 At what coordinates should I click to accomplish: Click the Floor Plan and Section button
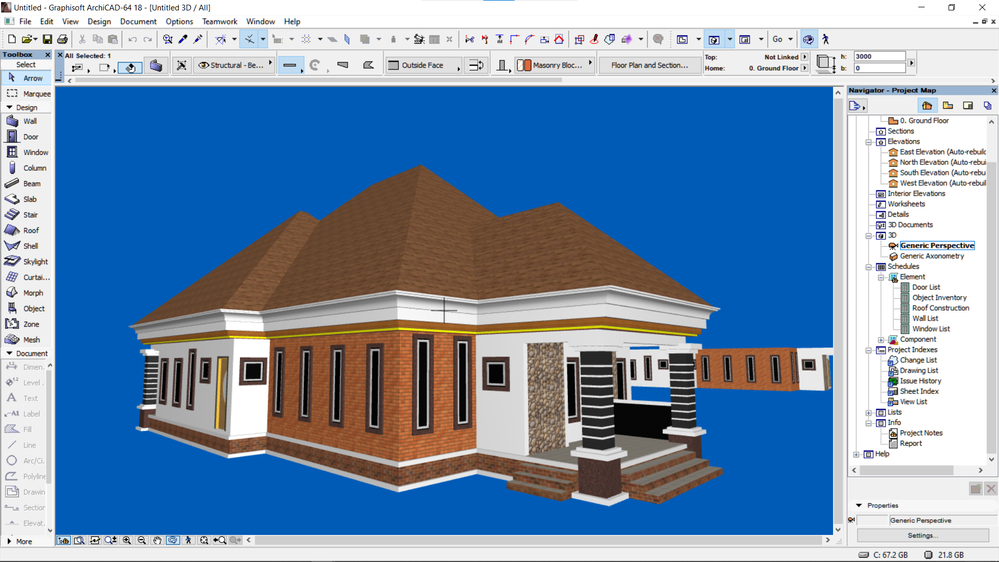click(x=649, y=65)
